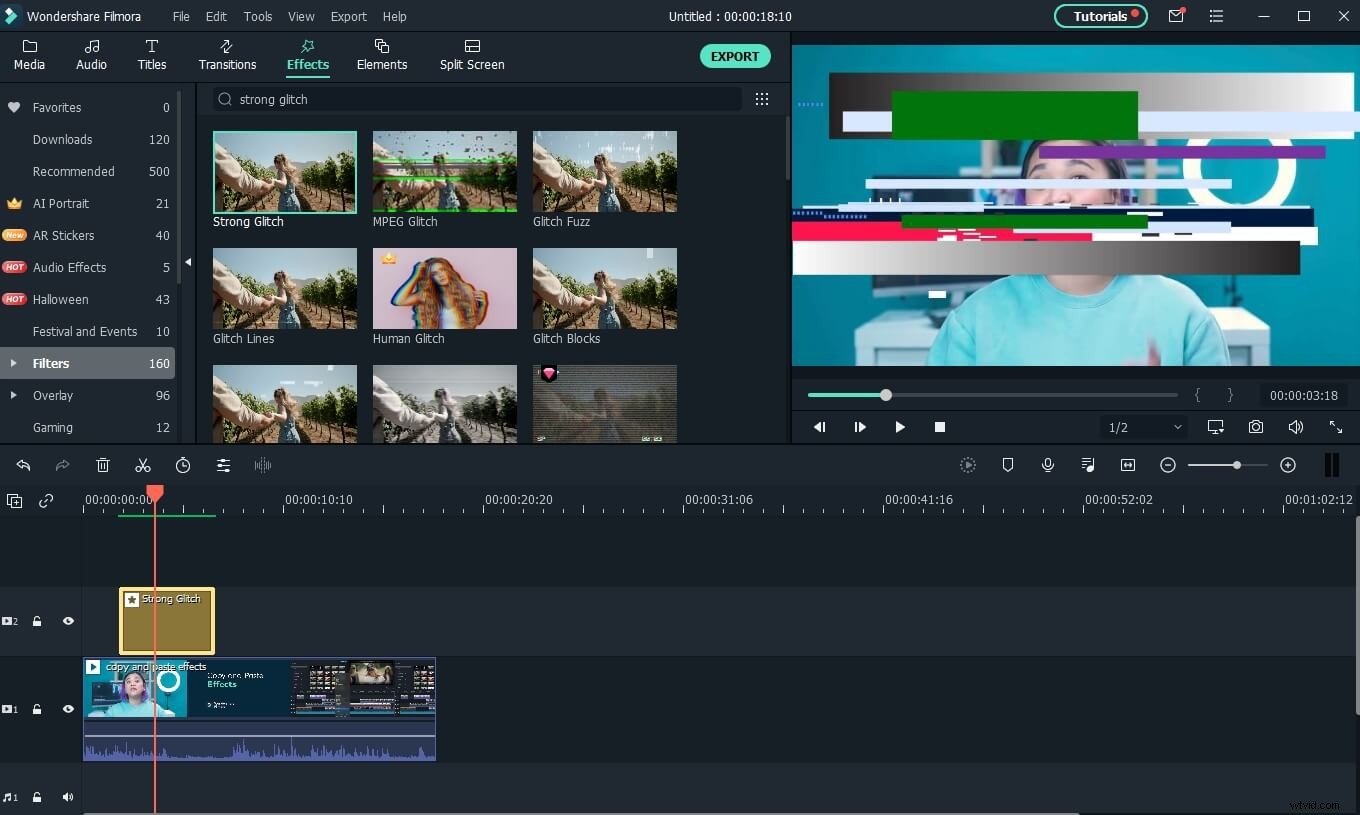Screen dimensions: 1360x815
Task: Select the Scissors split tool in the timeline toolbar
Action: 143,465
